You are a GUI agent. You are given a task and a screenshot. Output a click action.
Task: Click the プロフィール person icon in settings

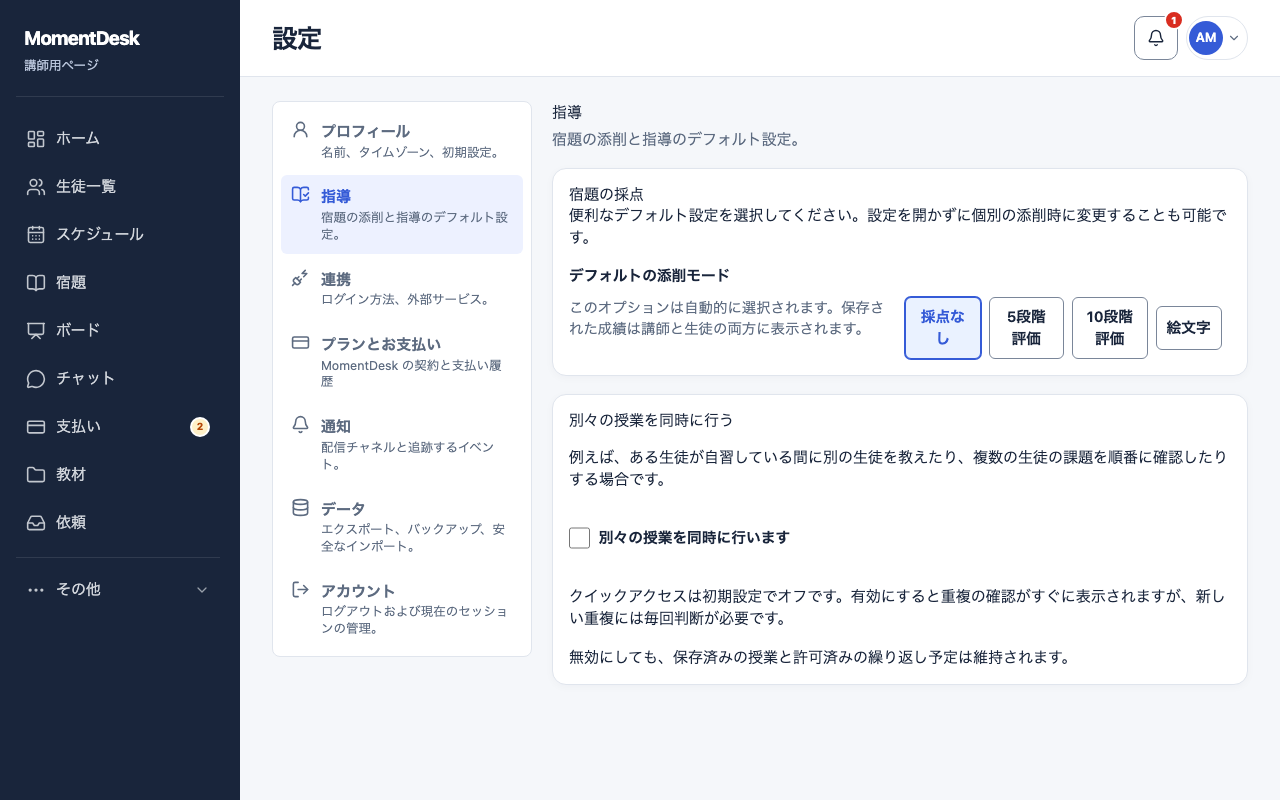pyautogui.click(x=300, y=130)
